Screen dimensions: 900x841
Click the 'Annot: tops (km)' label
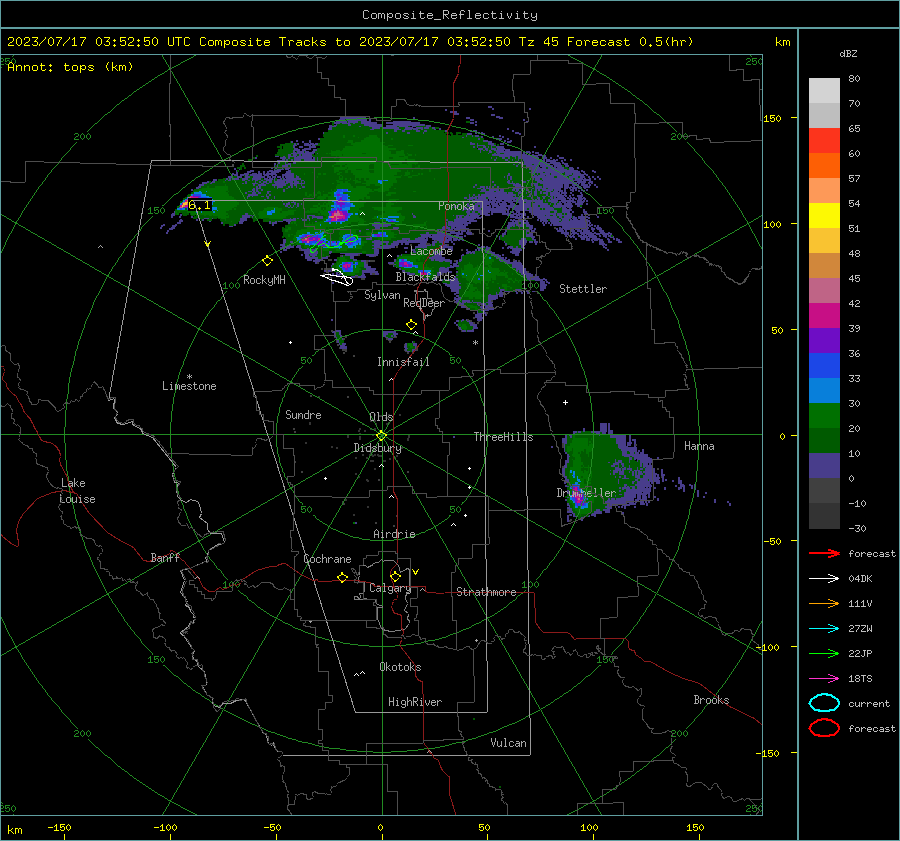70,67
